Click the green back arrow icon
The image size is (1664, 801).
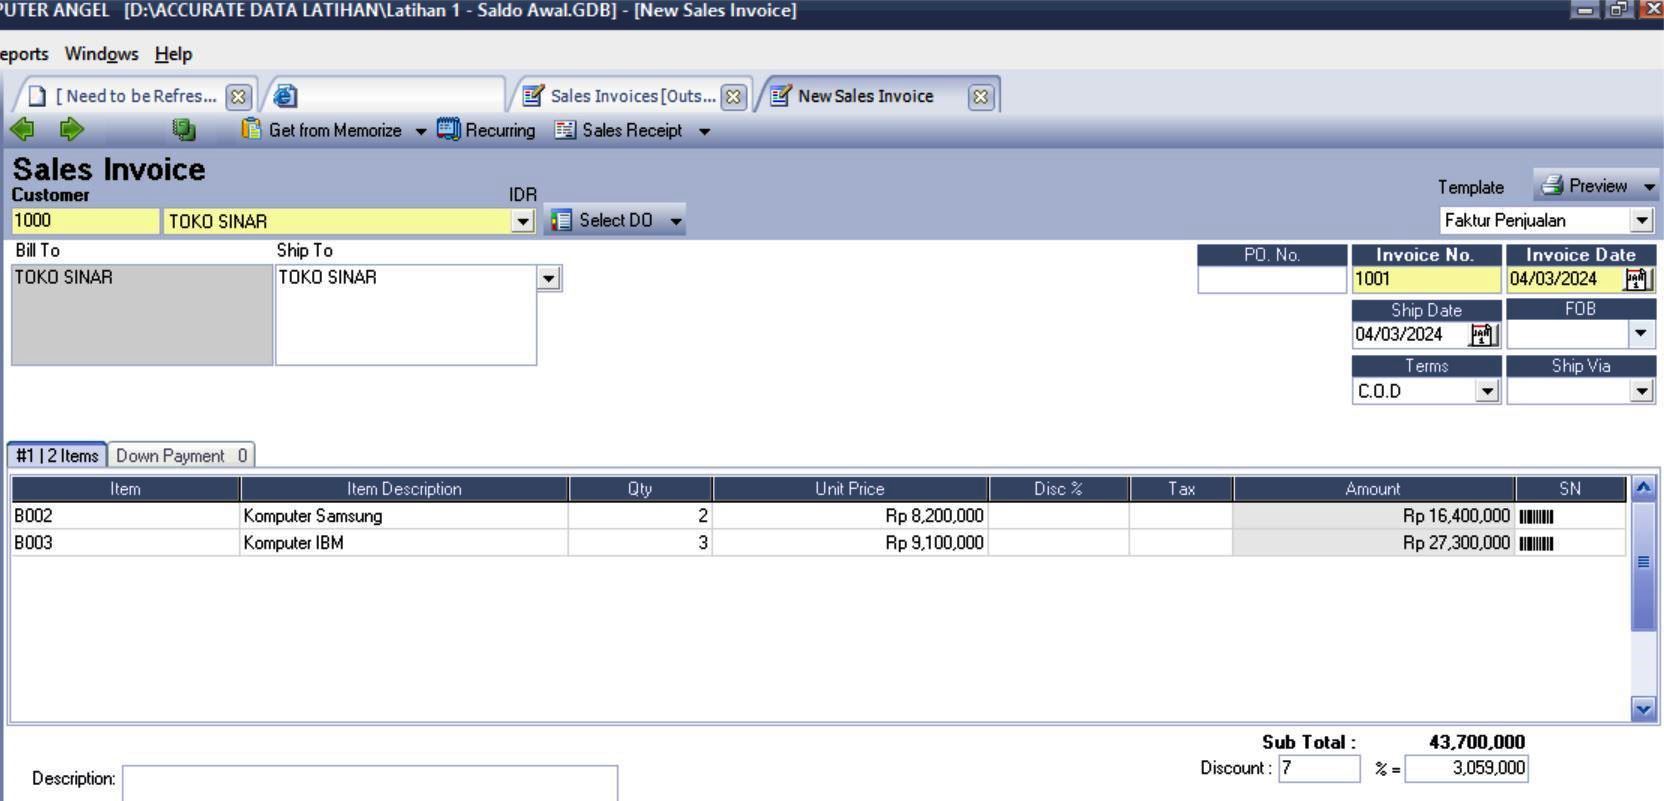(22, 129)
